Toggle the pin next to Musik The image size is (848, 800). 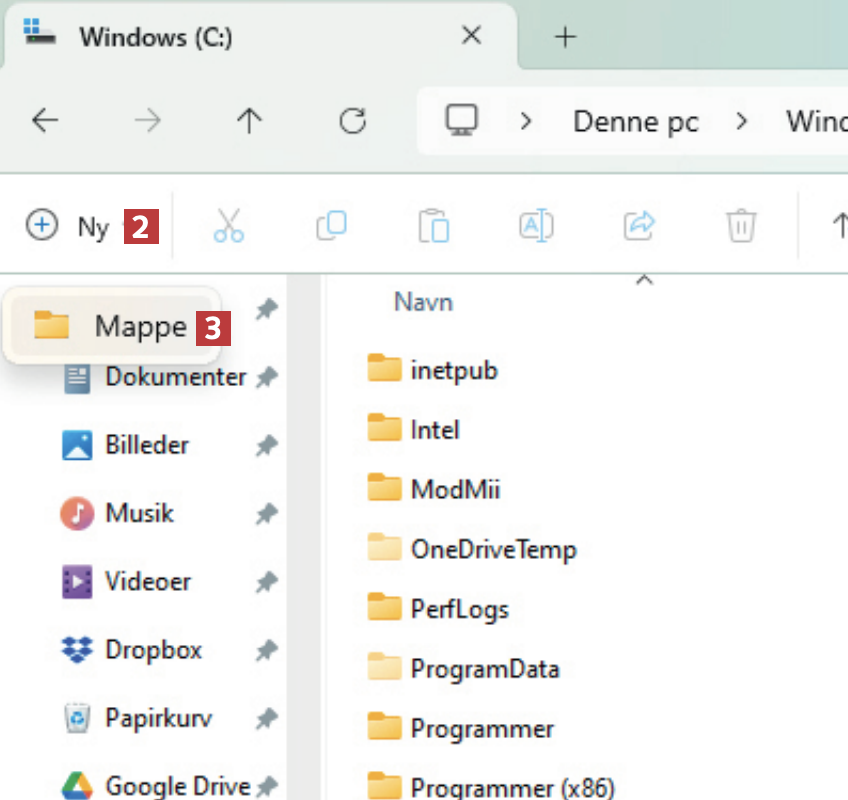click(x=266, y=514)
